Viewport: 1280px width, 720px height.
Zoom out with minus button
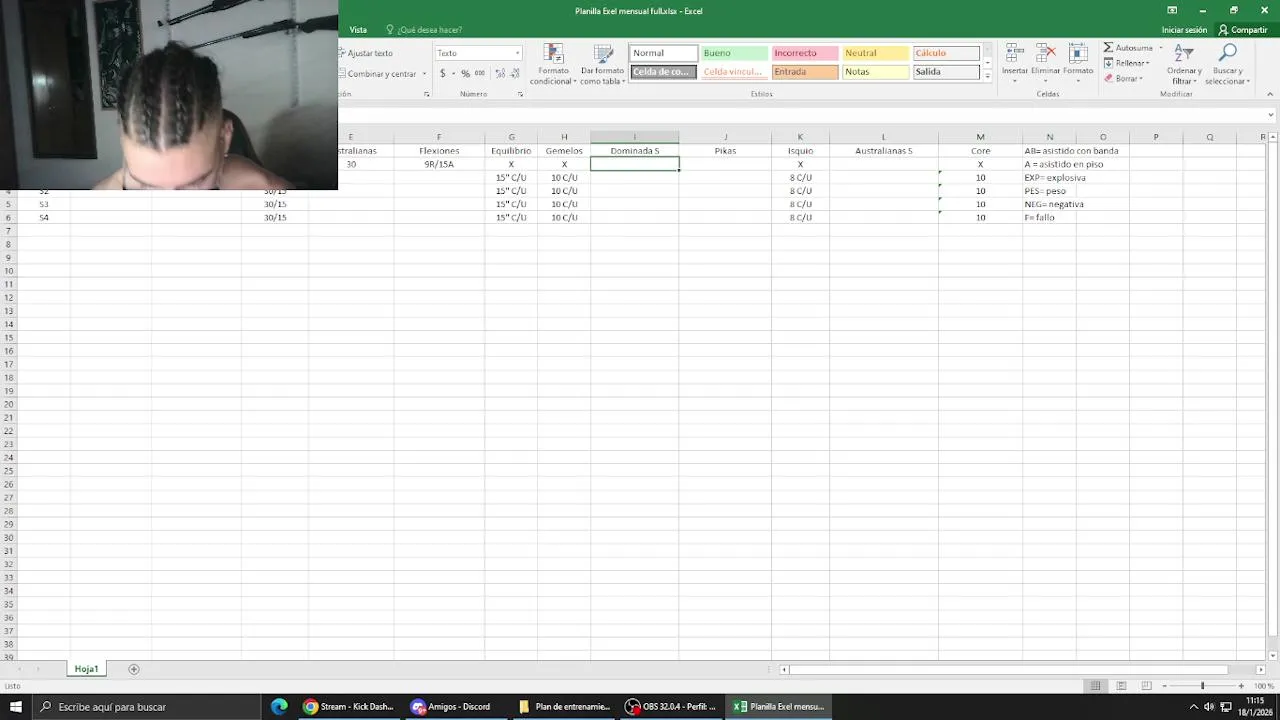(x=1165, y=686)
